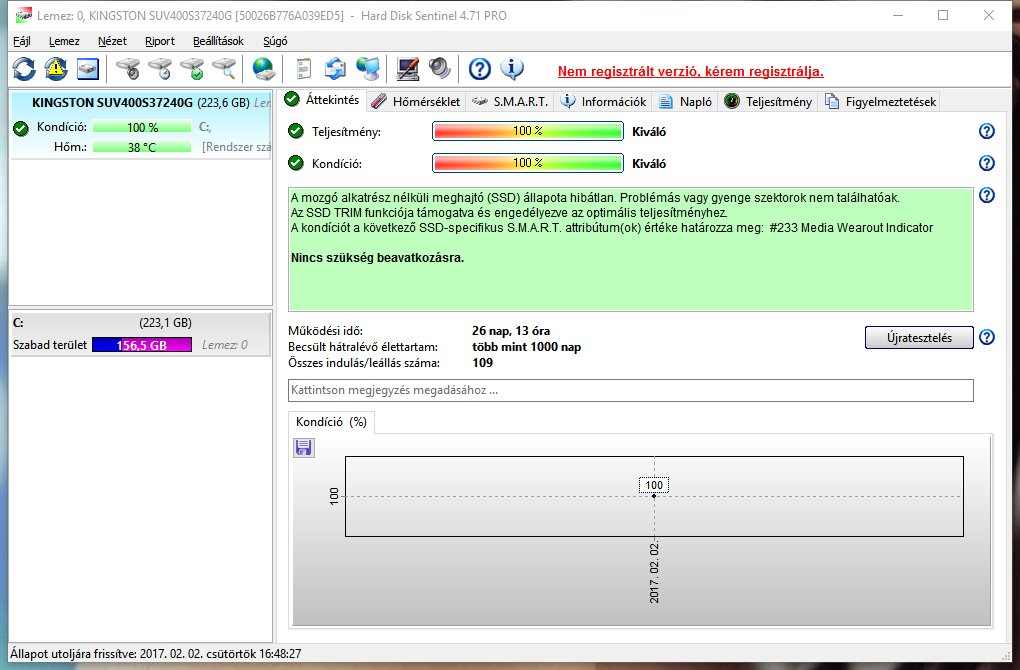Open the report document toolbar icon
The height and width of the screenshot is (670, 1020).
[303, 68]
